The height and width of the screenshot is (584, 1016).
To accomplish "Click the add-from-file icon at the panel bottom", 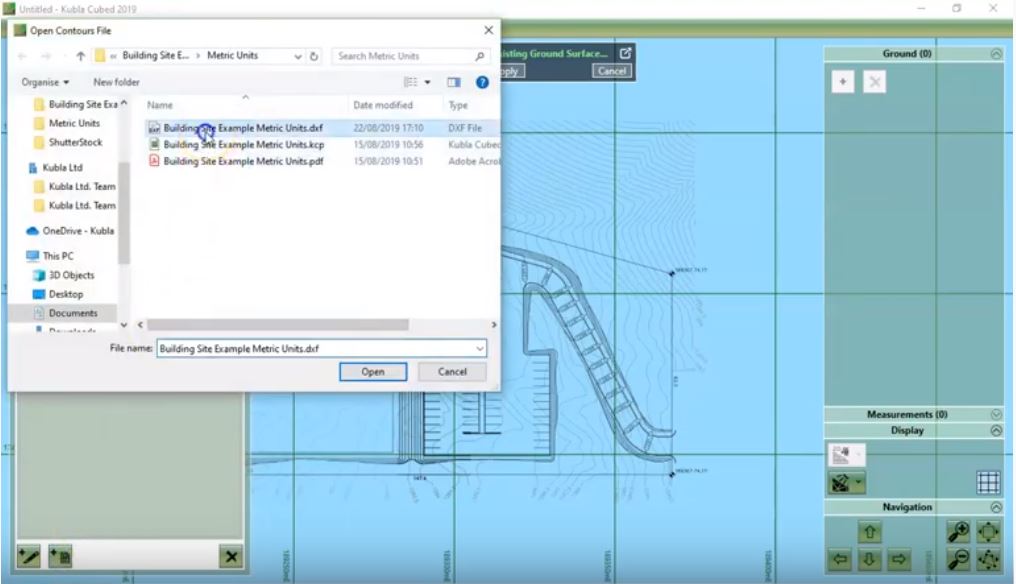I will (60, 556).
